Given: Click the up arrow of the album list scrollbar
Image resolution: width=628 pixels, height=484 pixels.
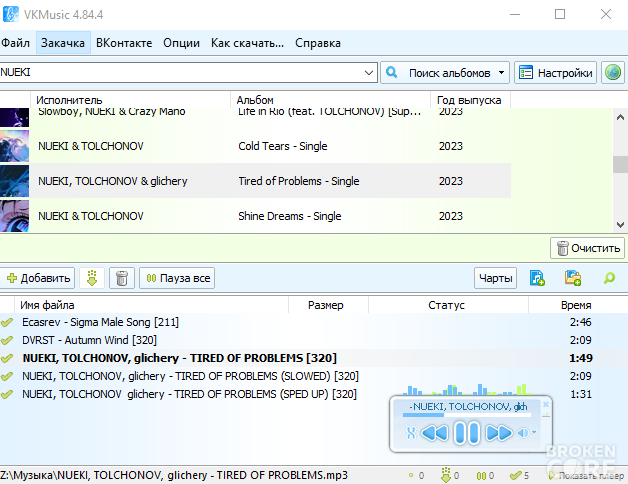Looking at the screenshot, I should [620, 117].
